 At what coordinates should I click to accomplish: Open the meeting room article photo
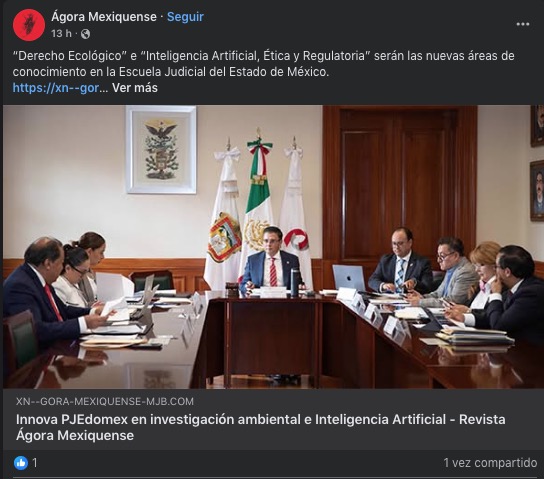coord(272,246)
